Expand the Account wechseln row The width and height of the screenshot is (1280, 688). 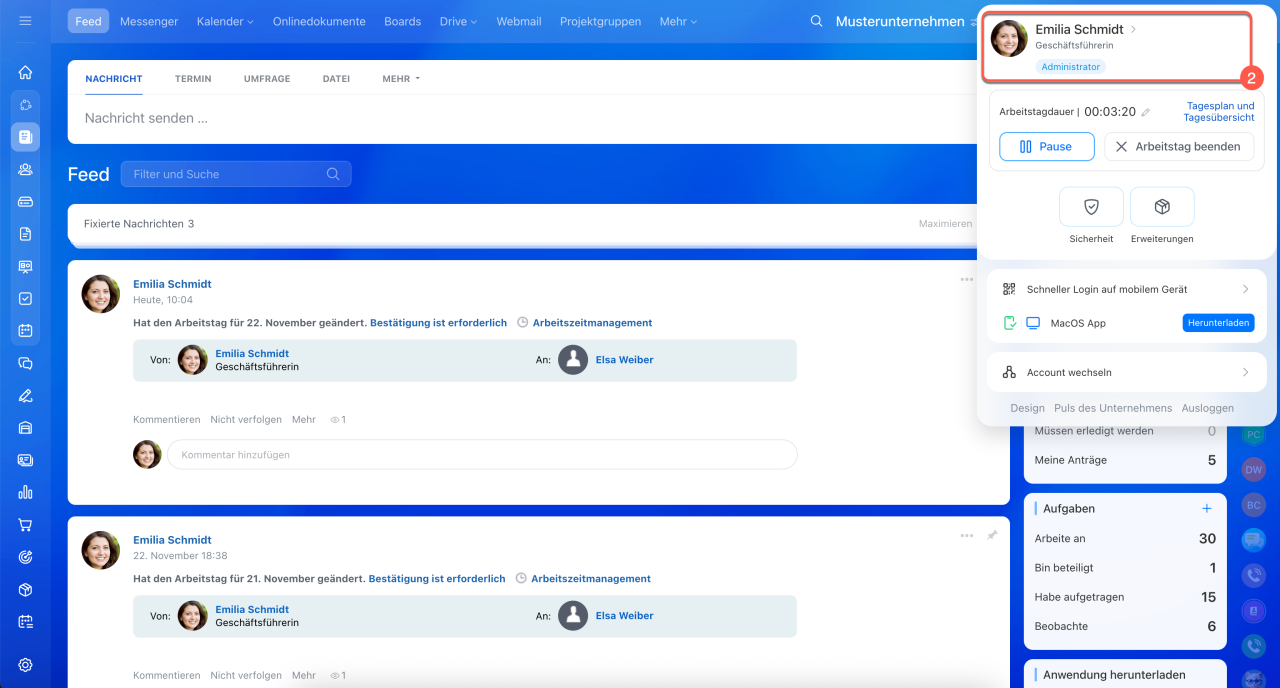pyautogui.click(x=1127, y=372)
